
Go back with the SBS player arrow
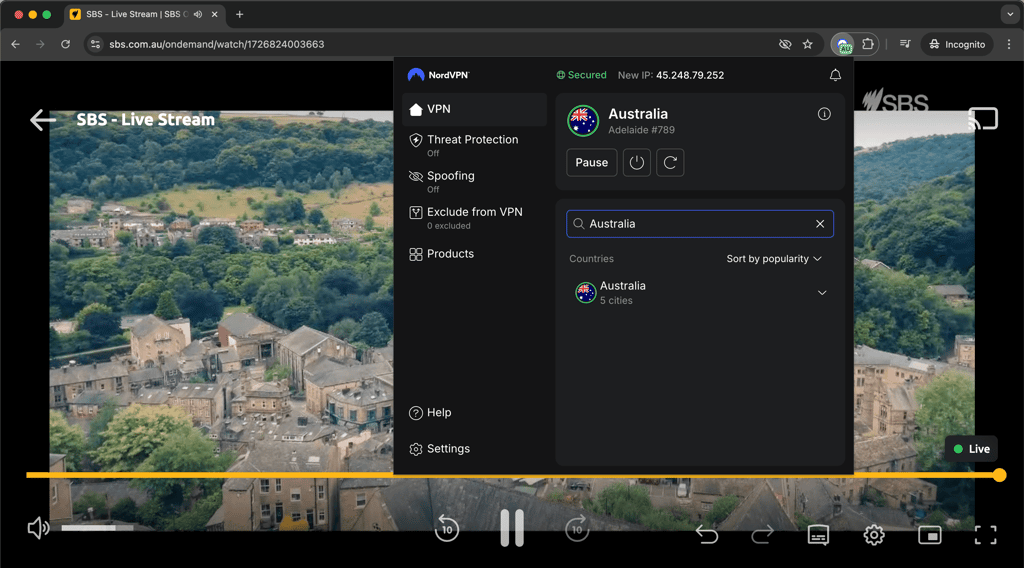43,119
